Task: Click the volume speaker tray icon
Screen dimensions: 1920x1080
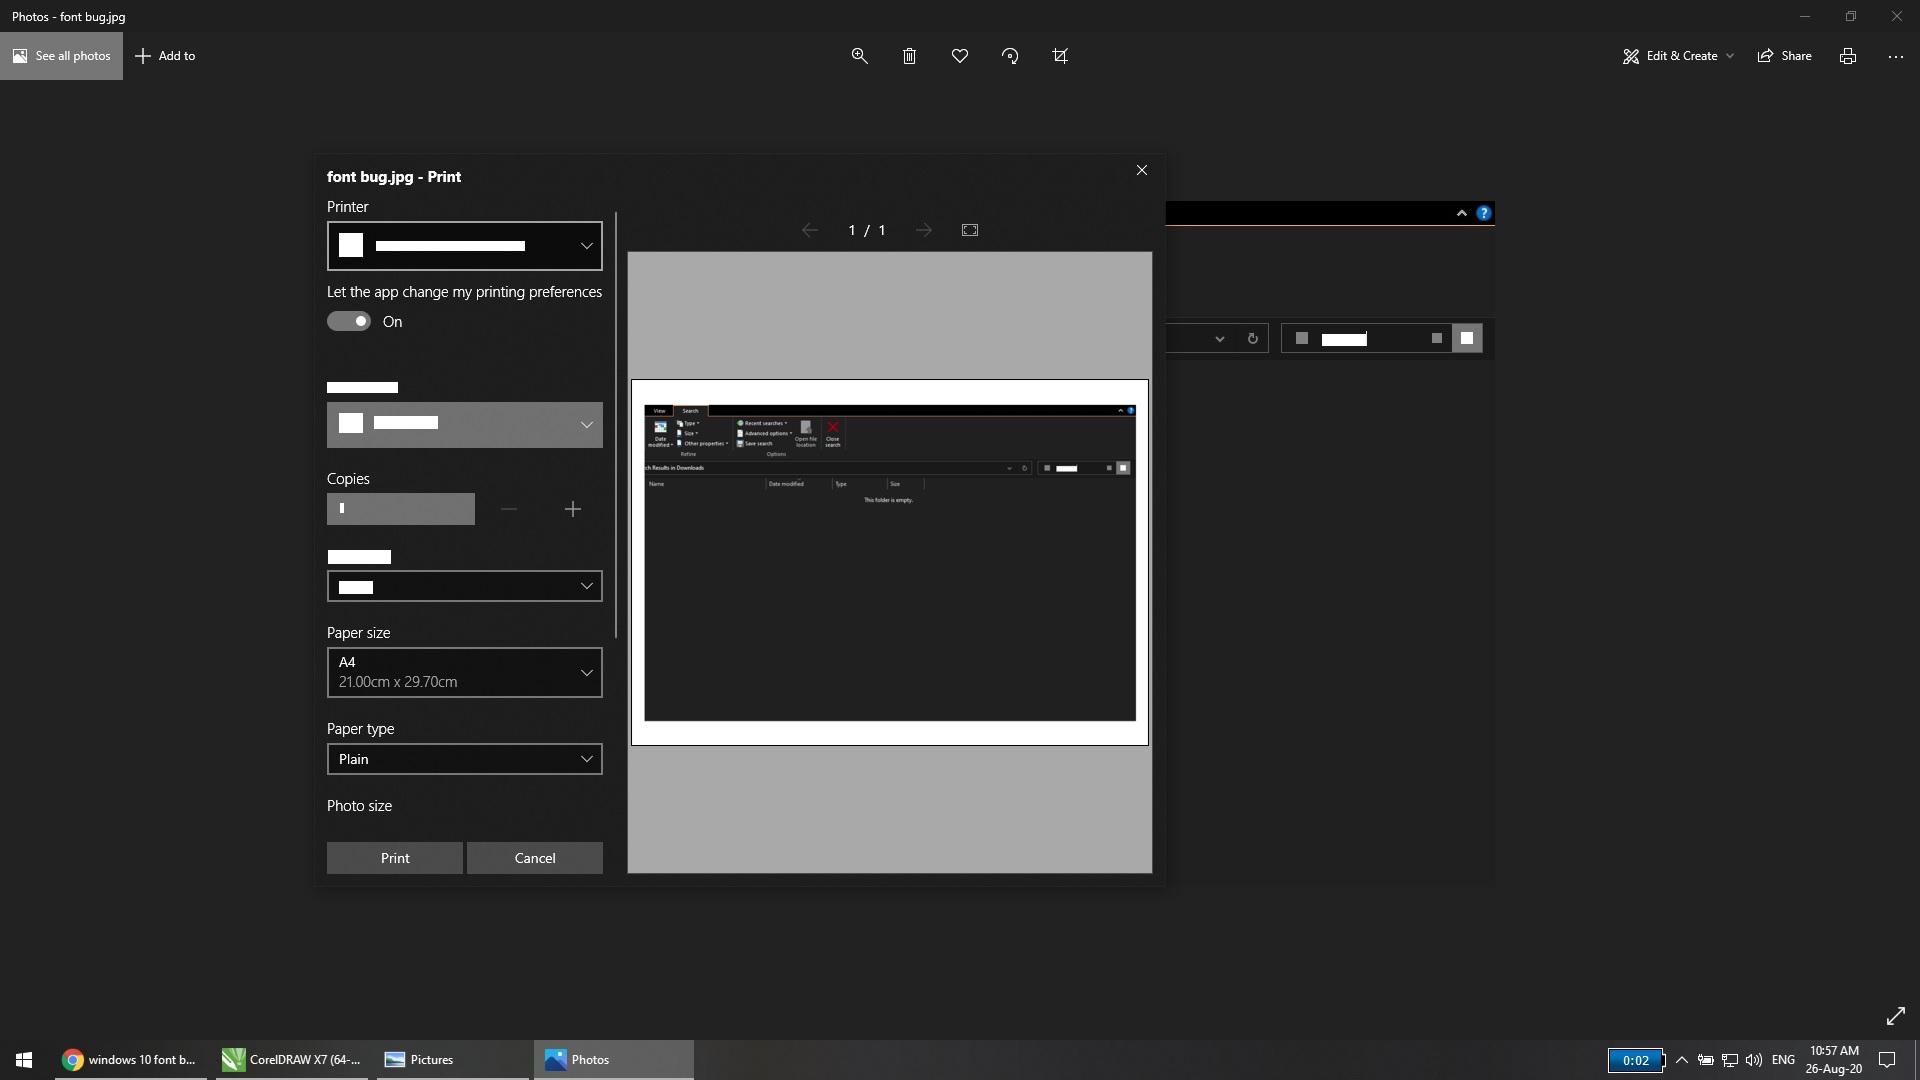Action: (1754, 1060)
